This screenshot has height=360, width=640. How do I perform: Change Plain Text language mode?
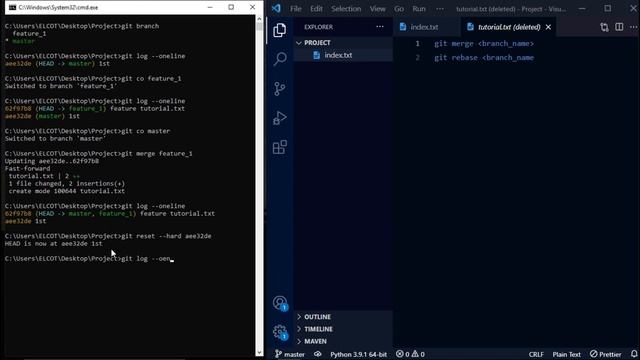pyautogui.click(x=566, y=354)
